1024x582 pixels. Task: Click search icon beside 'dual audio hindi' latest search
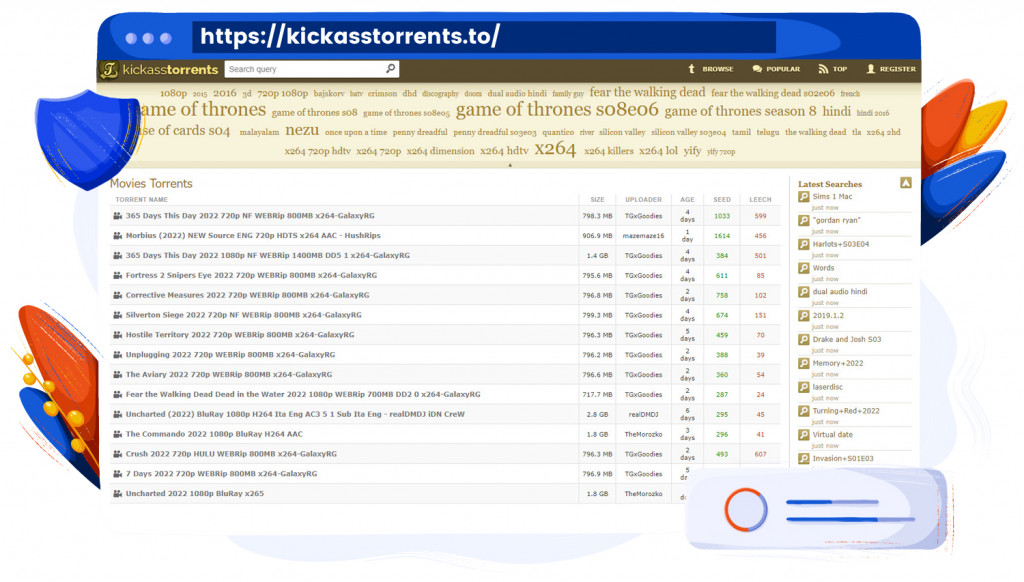pos(804,292)
